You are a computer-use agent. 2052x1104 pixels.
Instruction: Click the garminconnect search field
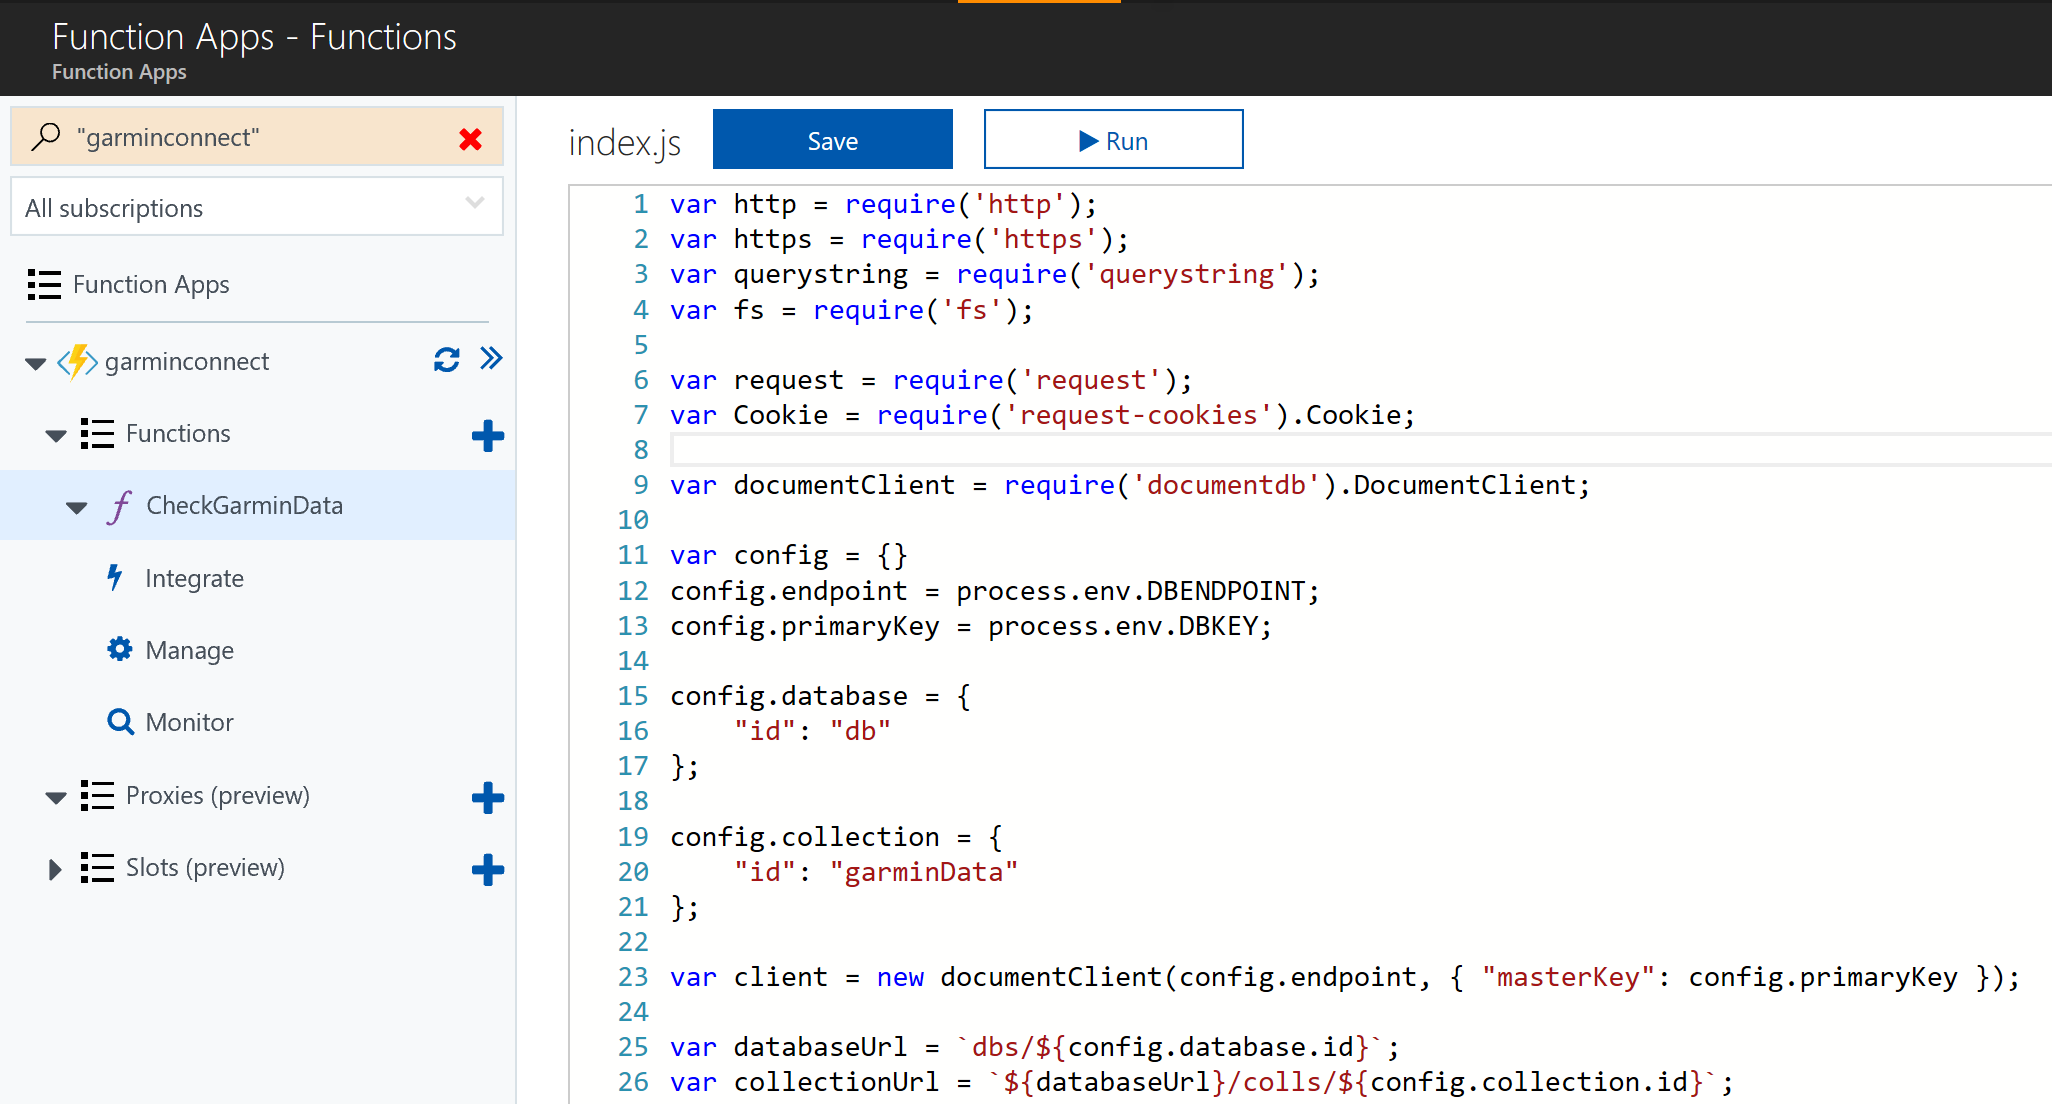point(256,137)
